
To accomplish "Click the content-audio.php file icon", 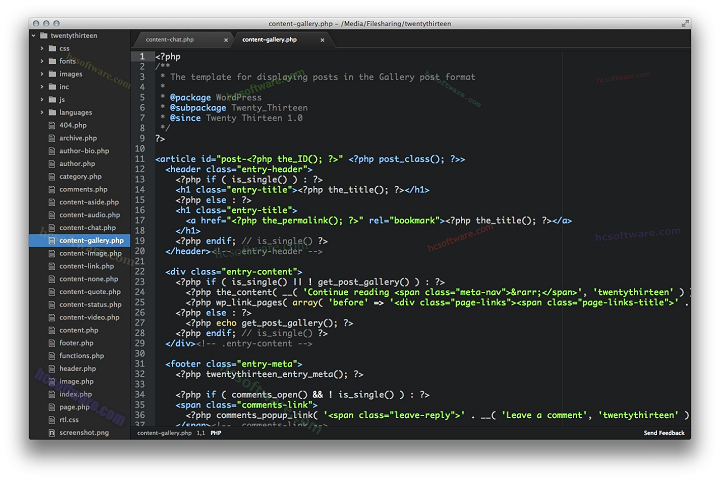I will click(x=52, y=215).
